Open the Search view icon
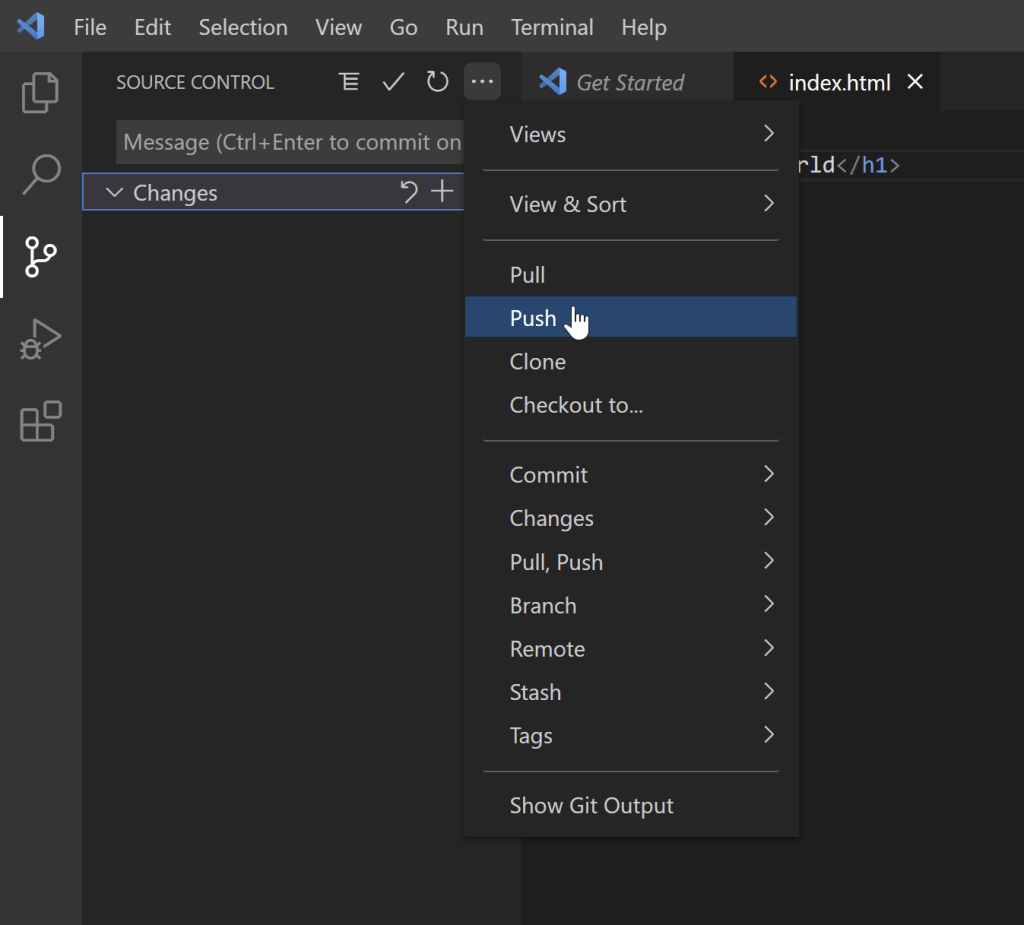This screenshot has height=925, width=1024. 40,174
